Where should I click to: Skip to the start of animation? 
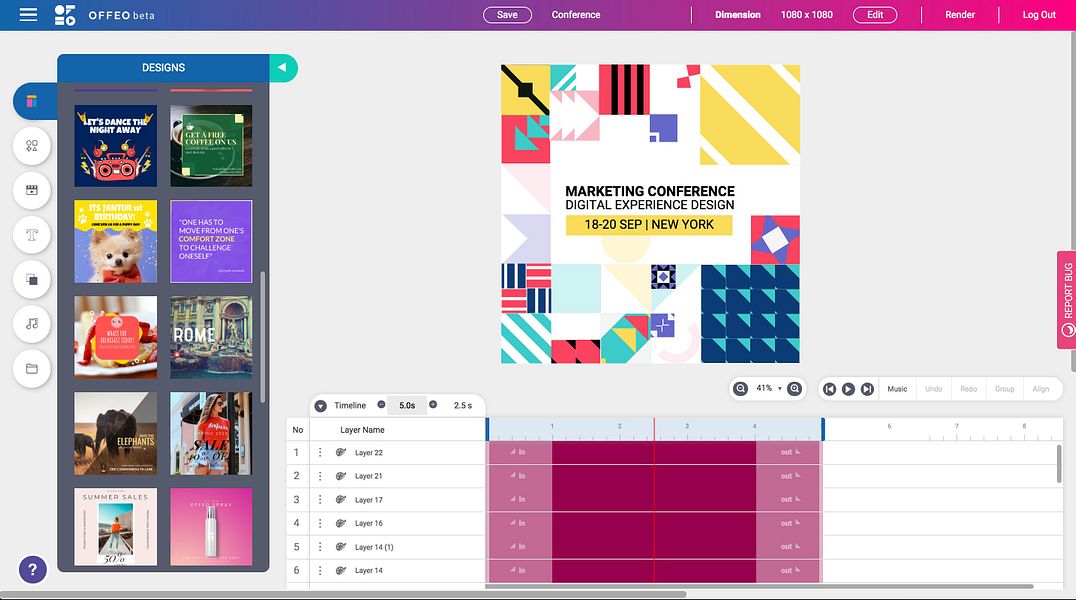coord(829,389)
